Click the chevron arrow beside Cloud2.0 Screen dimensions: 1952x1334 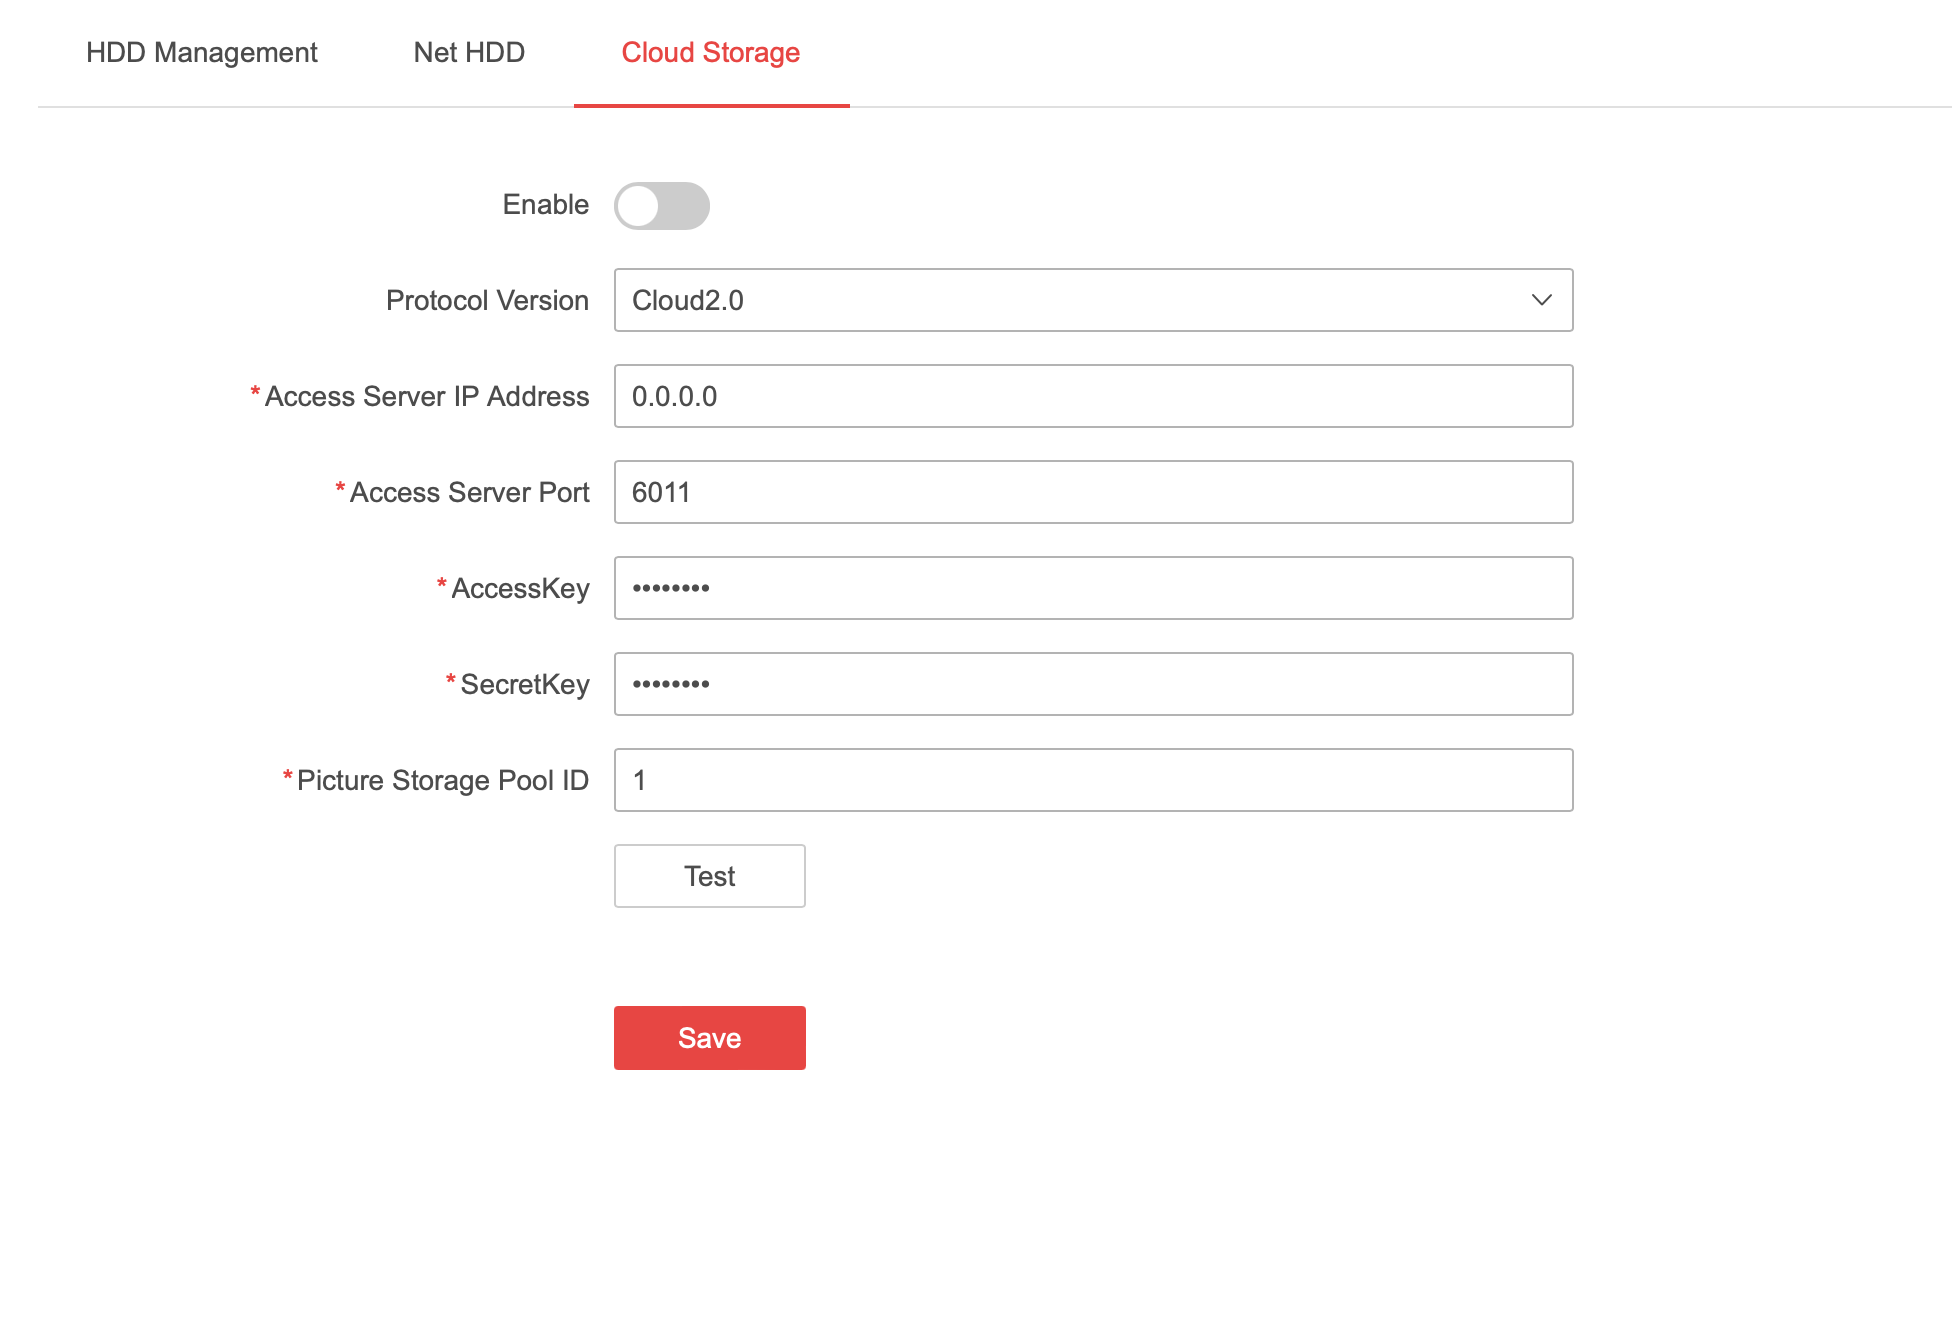[1541, 300]
